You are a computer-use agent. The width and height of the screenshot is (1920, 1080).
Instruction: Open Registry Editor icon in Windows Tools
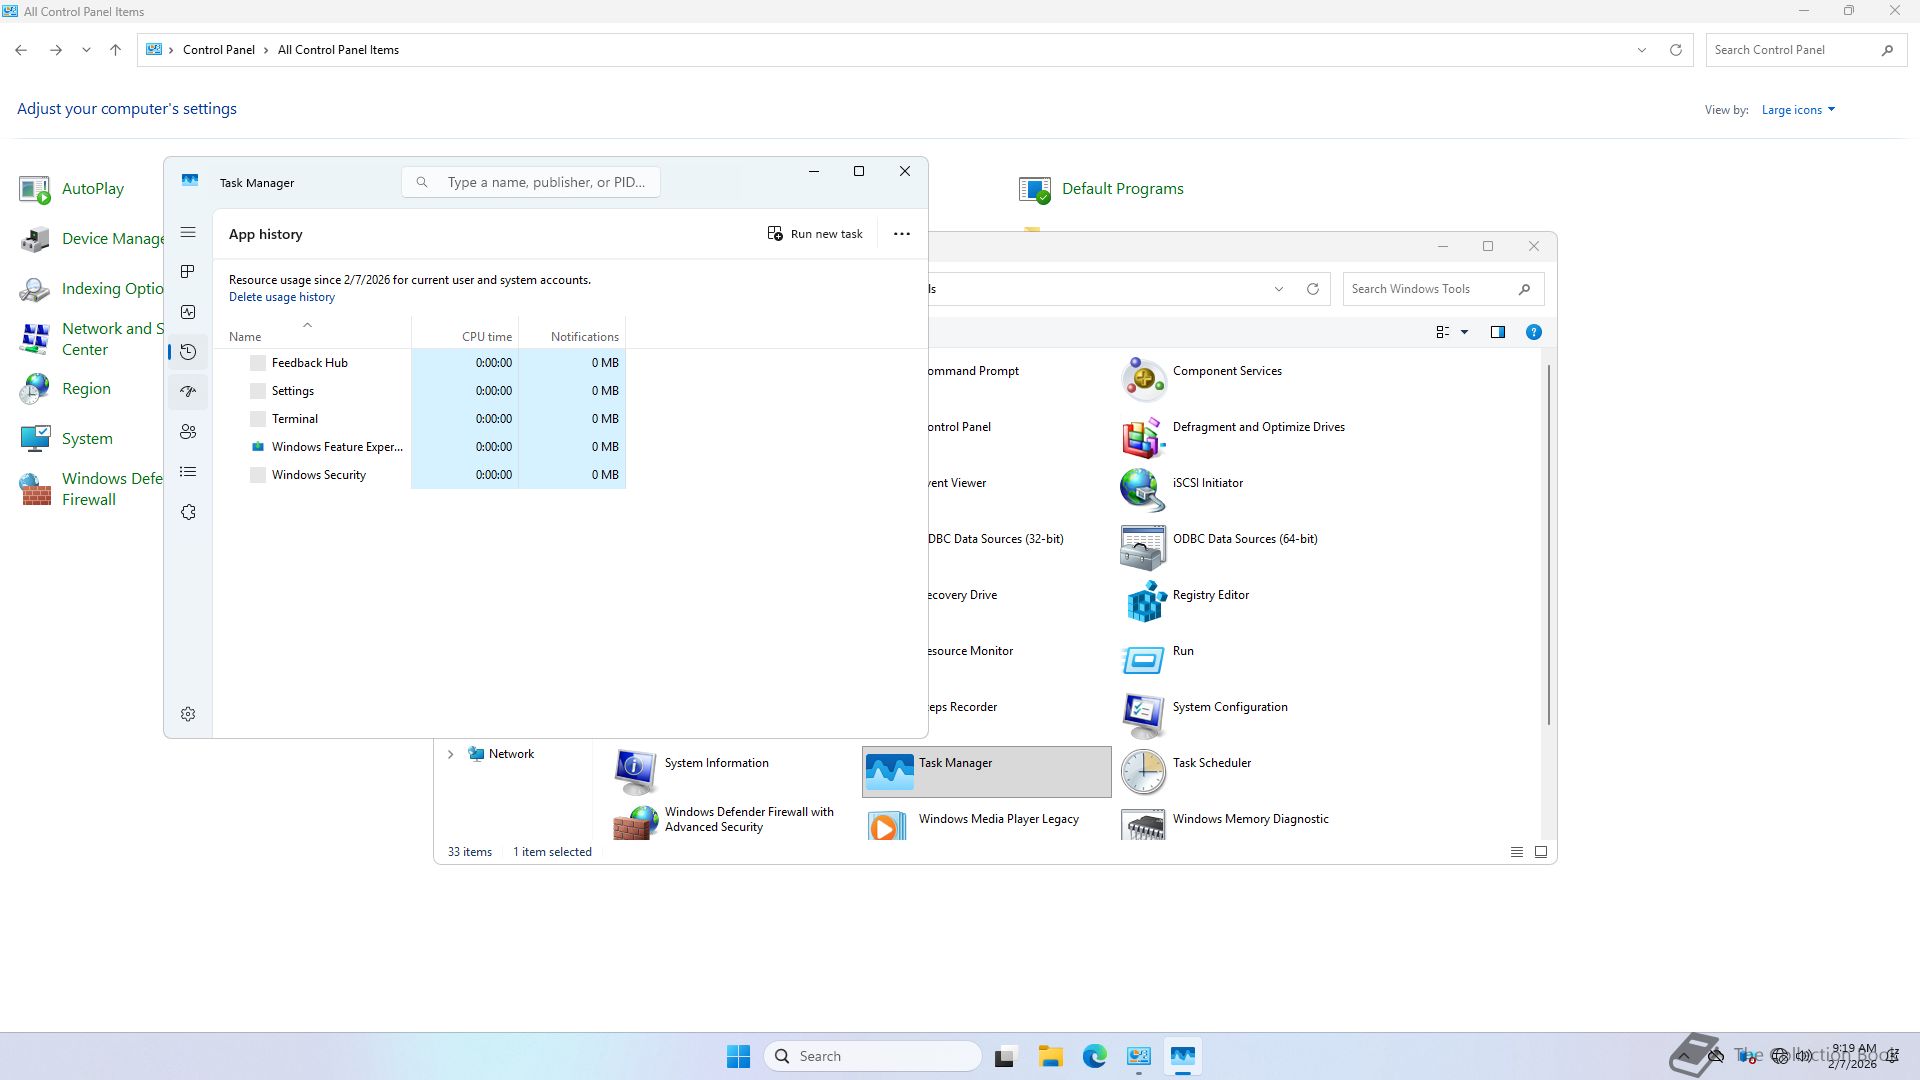click(x=1144, y=601)
